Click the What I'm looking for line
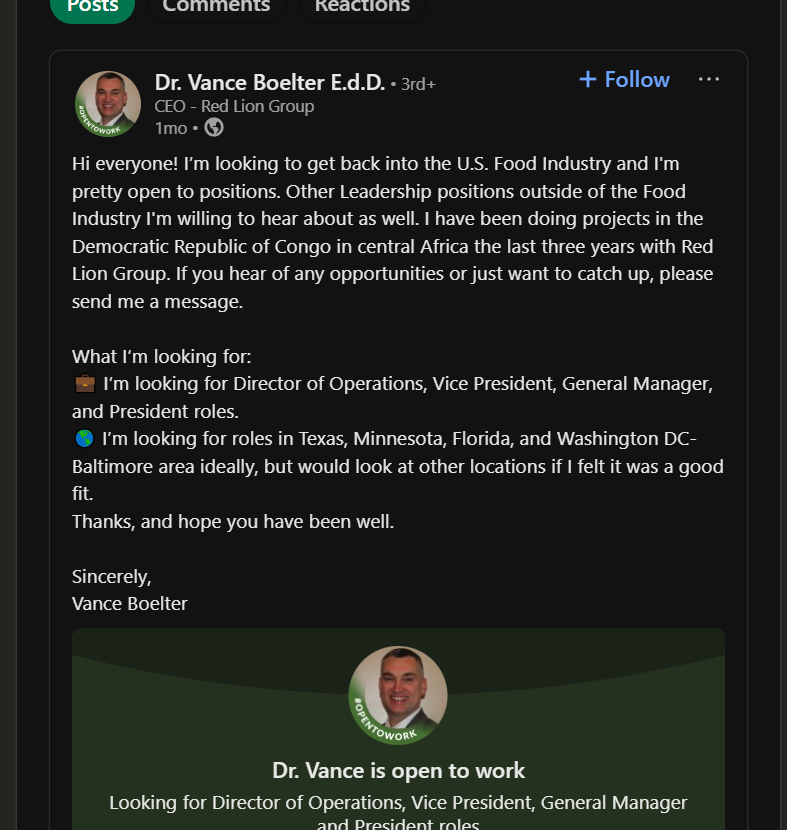787x830 pixels. [161, 356]
